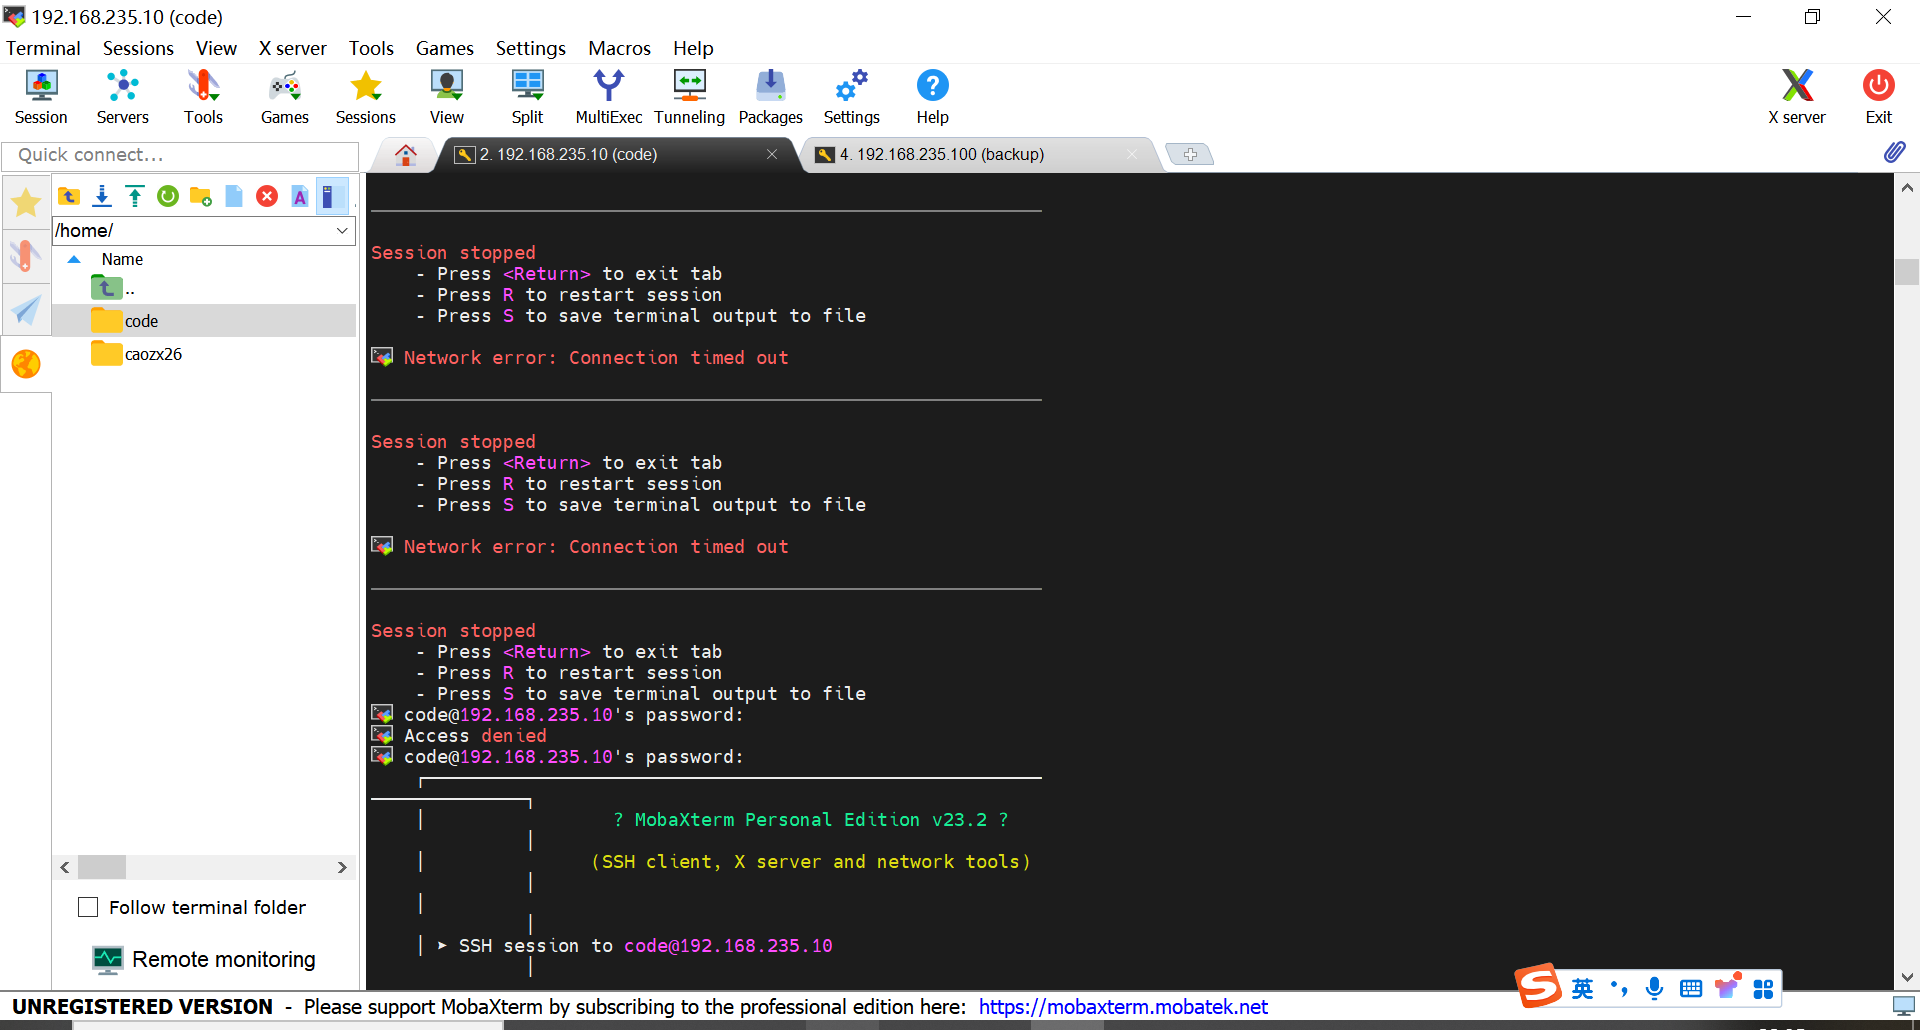Open the Games toolbar icon
This screenshot has width=1920, height=1030.
click(x=285, y=97)
